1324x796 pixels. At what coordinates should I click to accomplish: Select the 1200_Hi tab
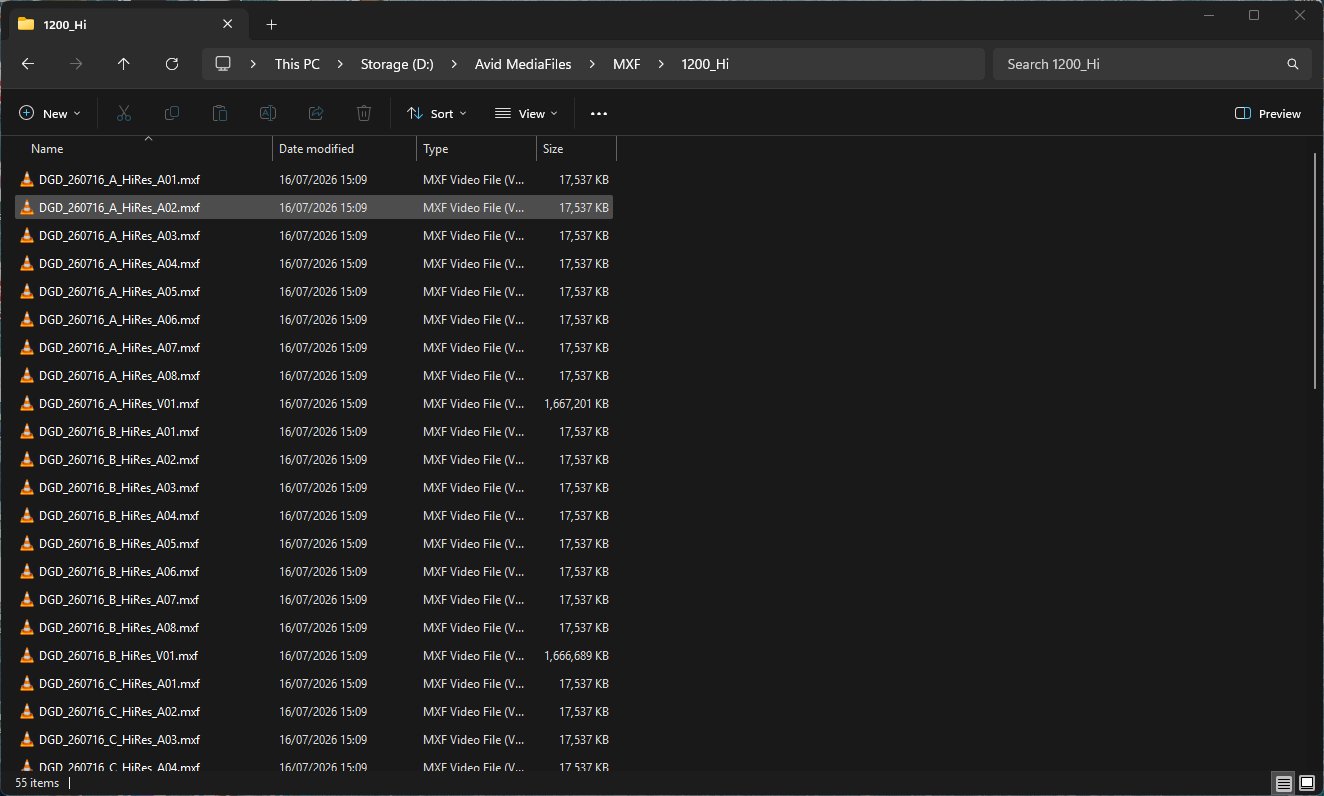click(126, 24)
